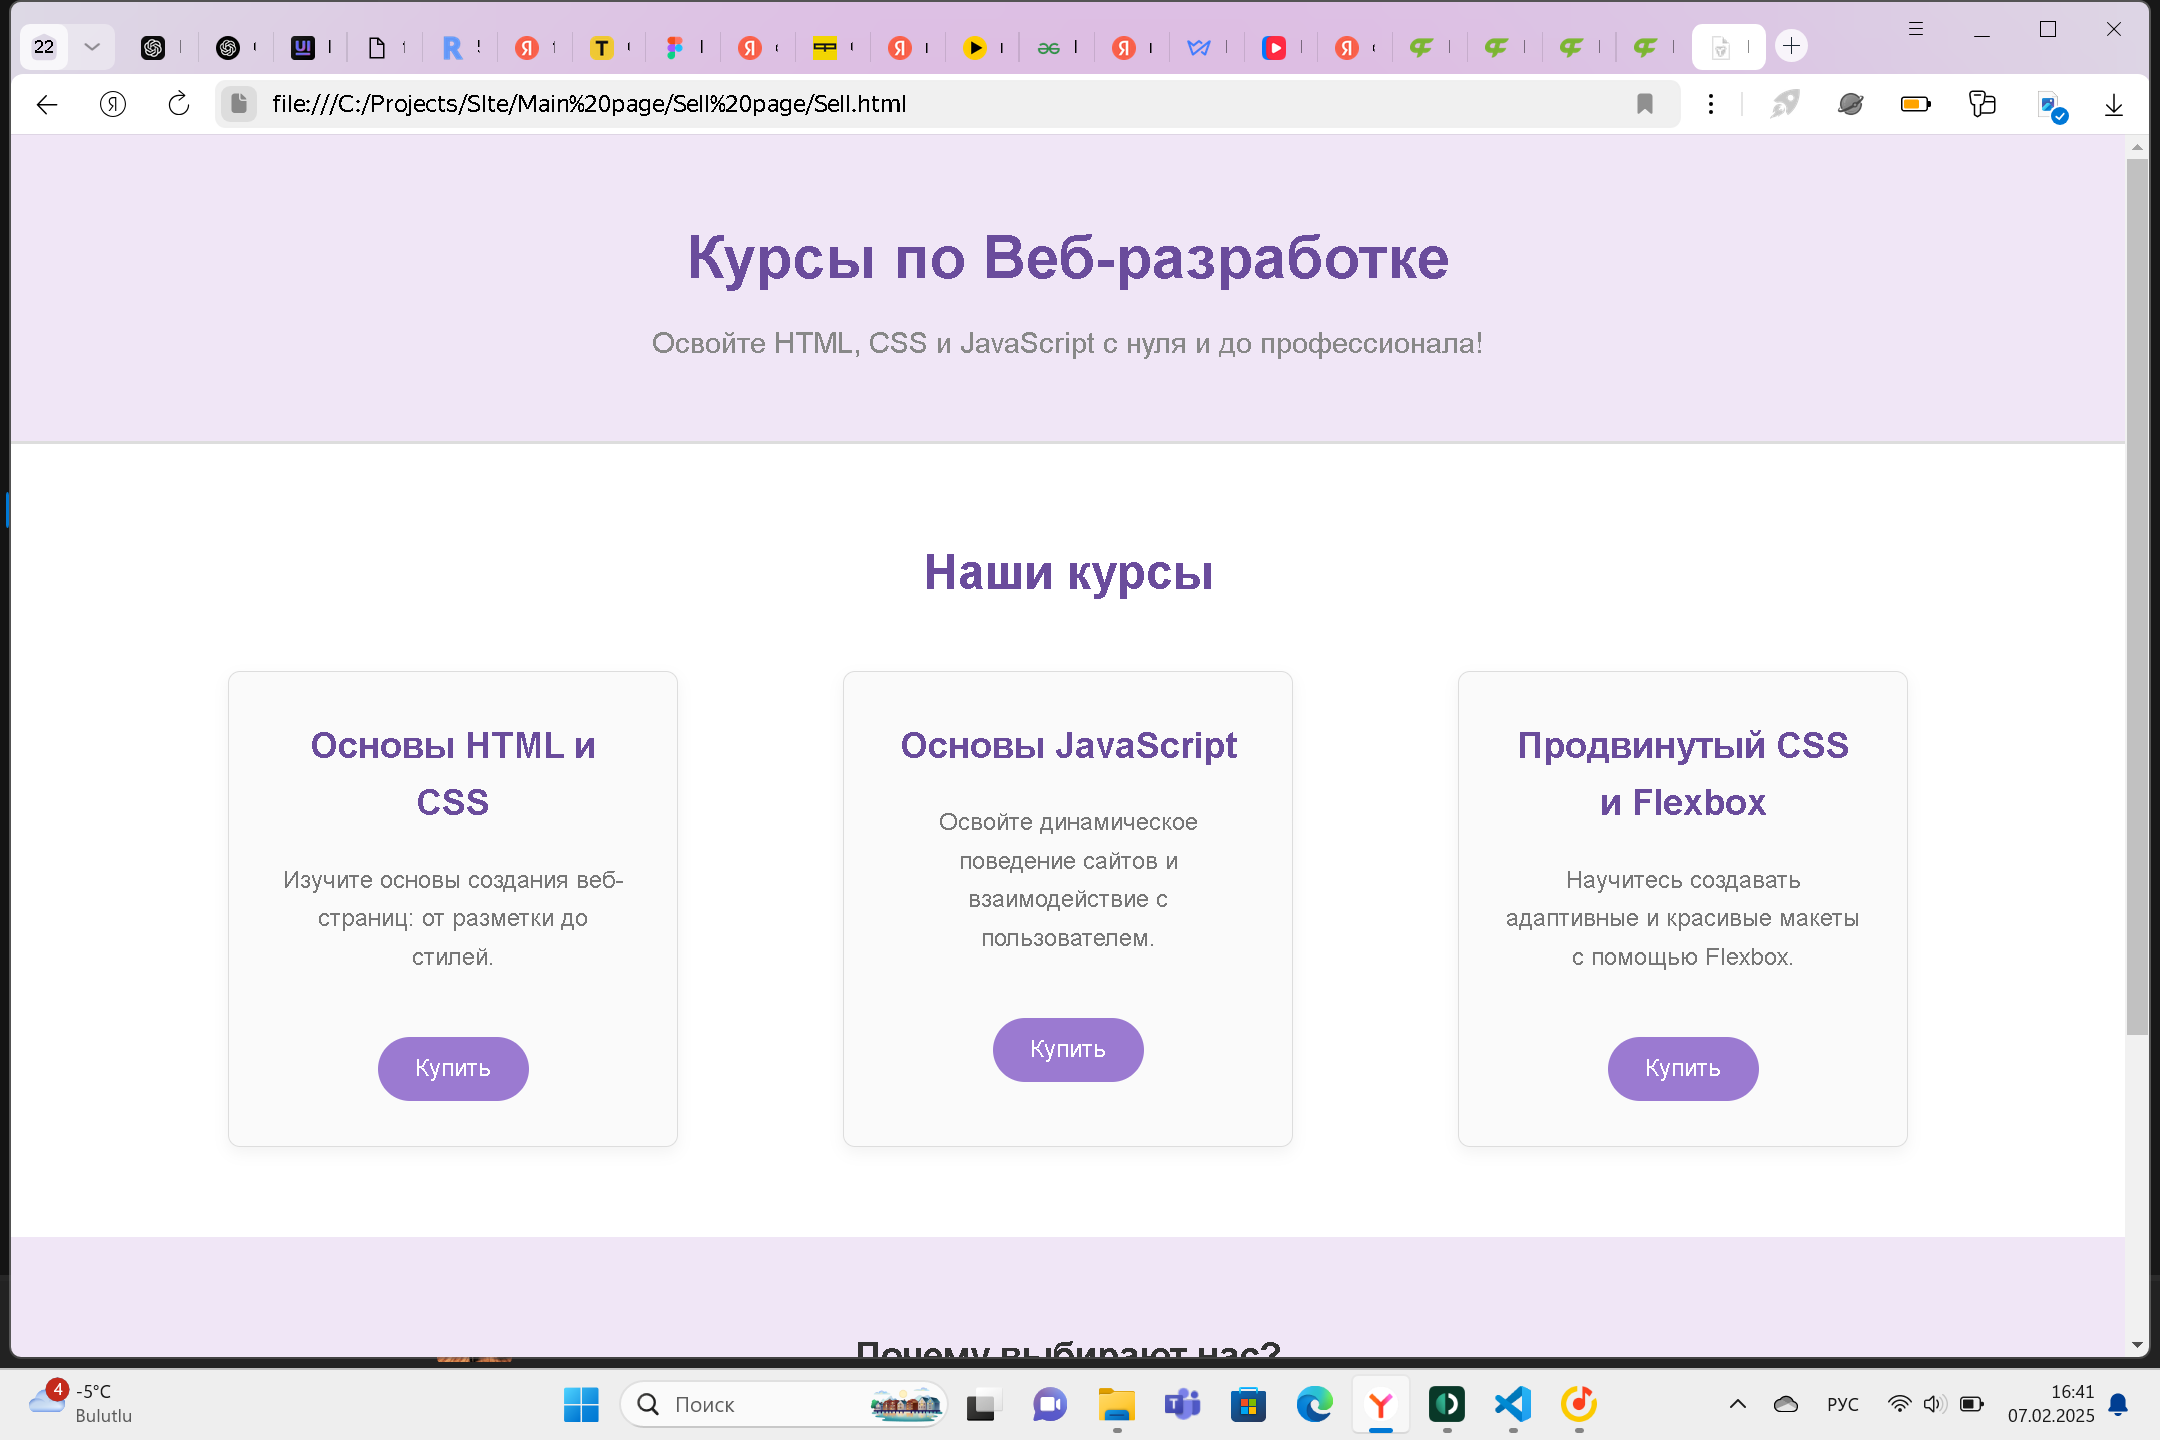Viewport: 2160px width, 1440px height.
Task: Open the browser hamburger menu
Action: [x=1916, y=29]
